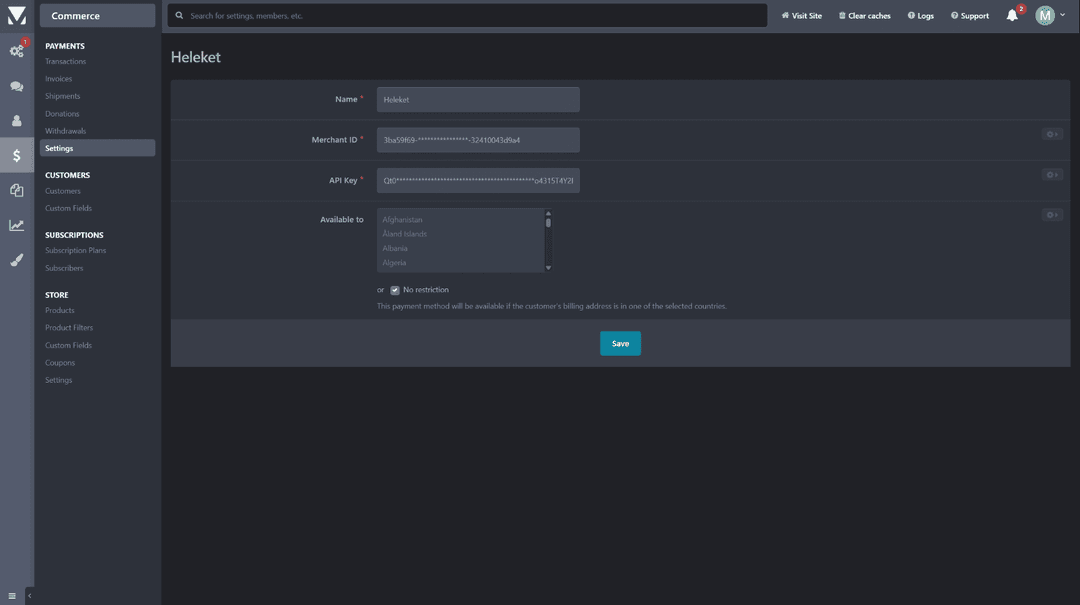Open the System gears icon in sidebar
Screen dimensions: 1080x605
pyautogui.click(x=17, y=51)
